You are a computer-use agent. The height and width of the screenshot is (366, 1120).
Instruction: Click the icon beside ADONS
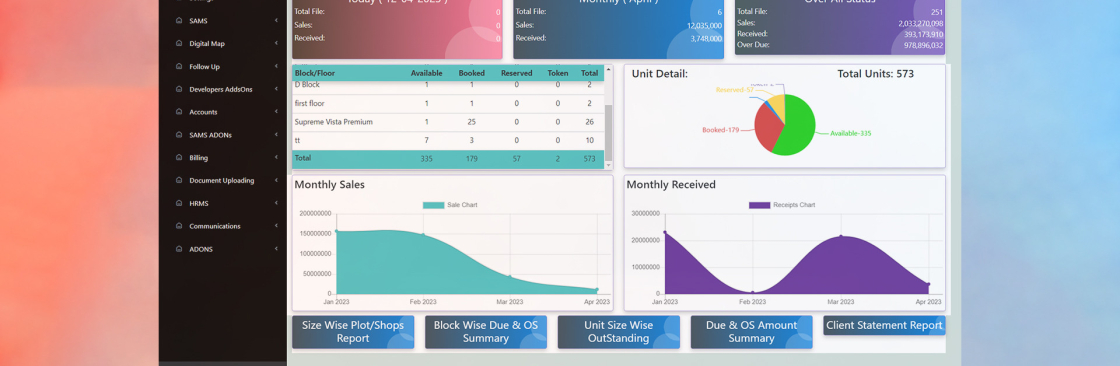click(x=179, y=249)
